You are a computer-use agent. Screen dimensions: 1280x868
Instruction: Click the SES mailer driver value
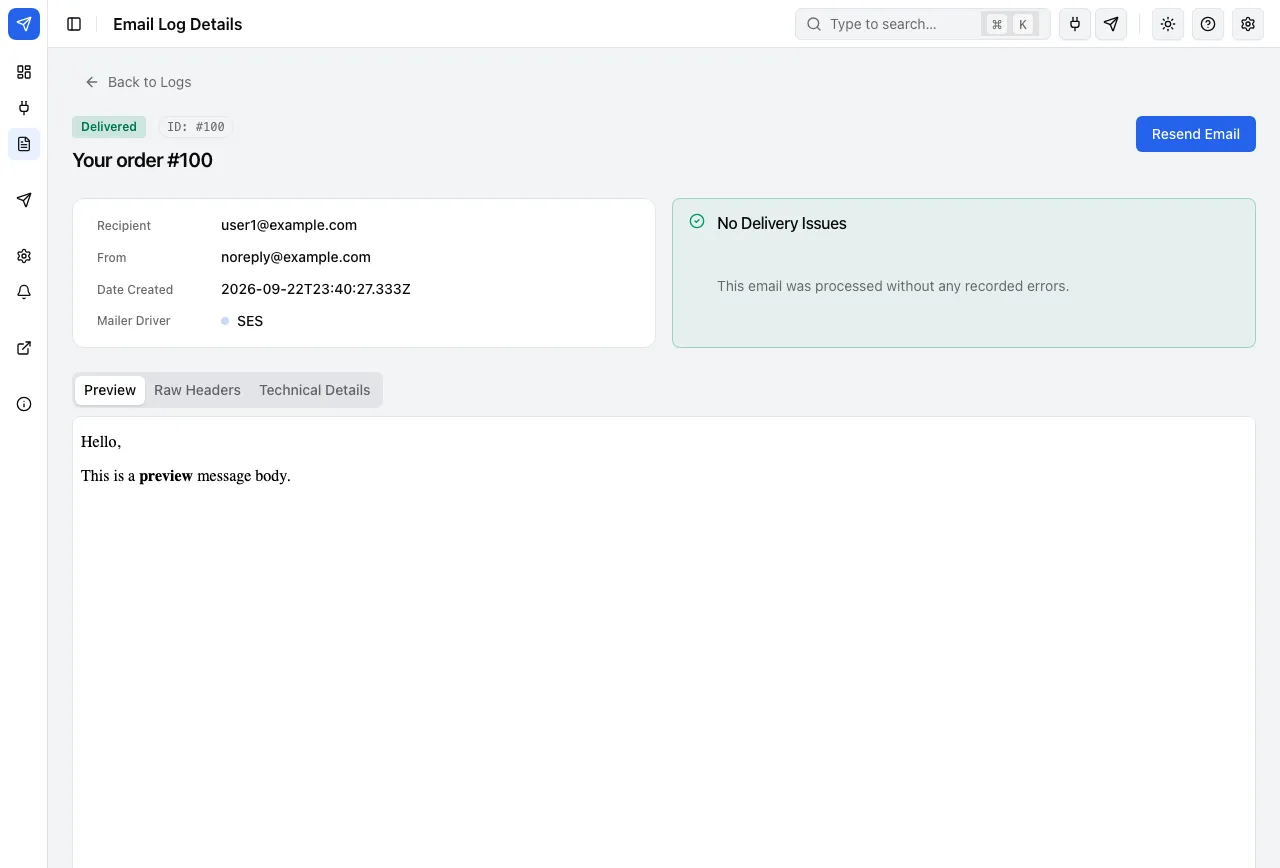[x=250, y=321]
